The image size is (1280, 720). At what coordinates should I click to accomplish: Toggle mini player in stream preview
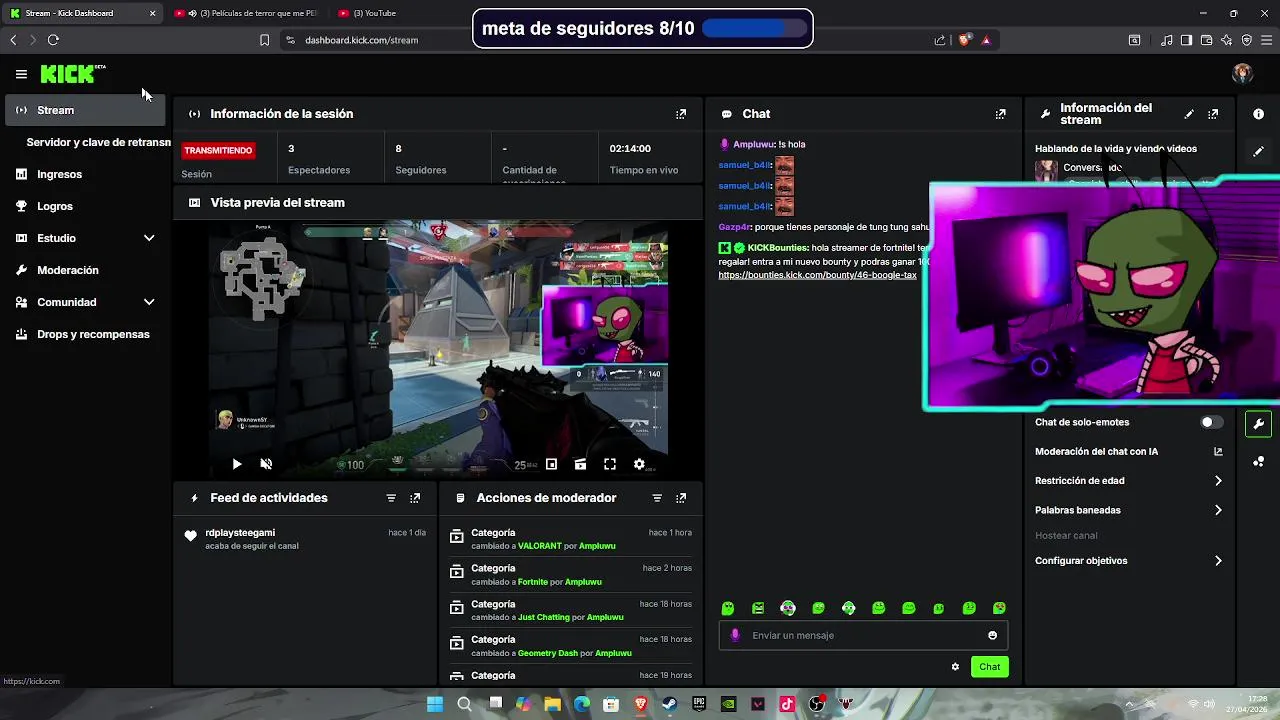(551, 464)
